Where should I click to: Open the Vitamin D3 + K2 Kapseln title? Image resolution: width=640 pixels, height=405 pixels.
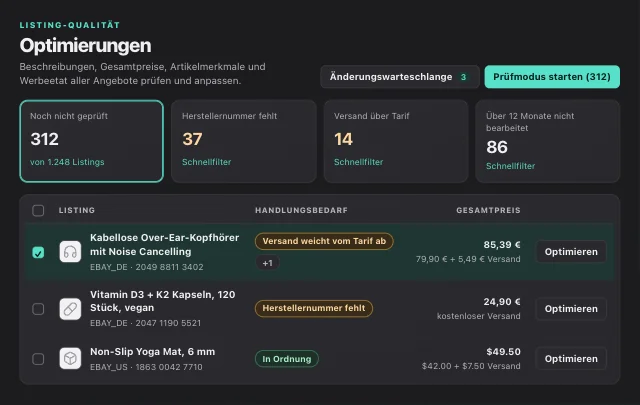pyautogui.click(x=162, y=301)
